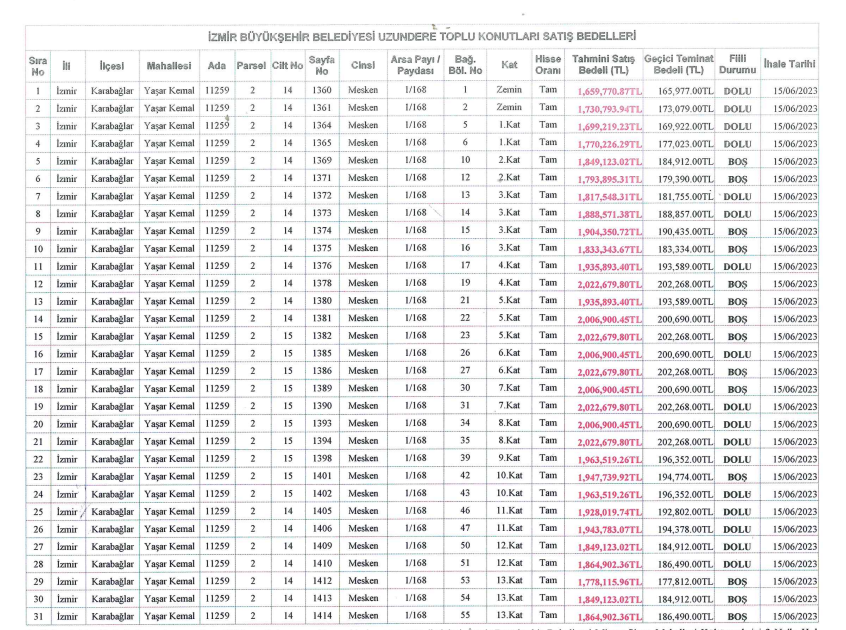Select the price 1,928,019.74TL
The image size is (846, 630).
click(610, 512)
